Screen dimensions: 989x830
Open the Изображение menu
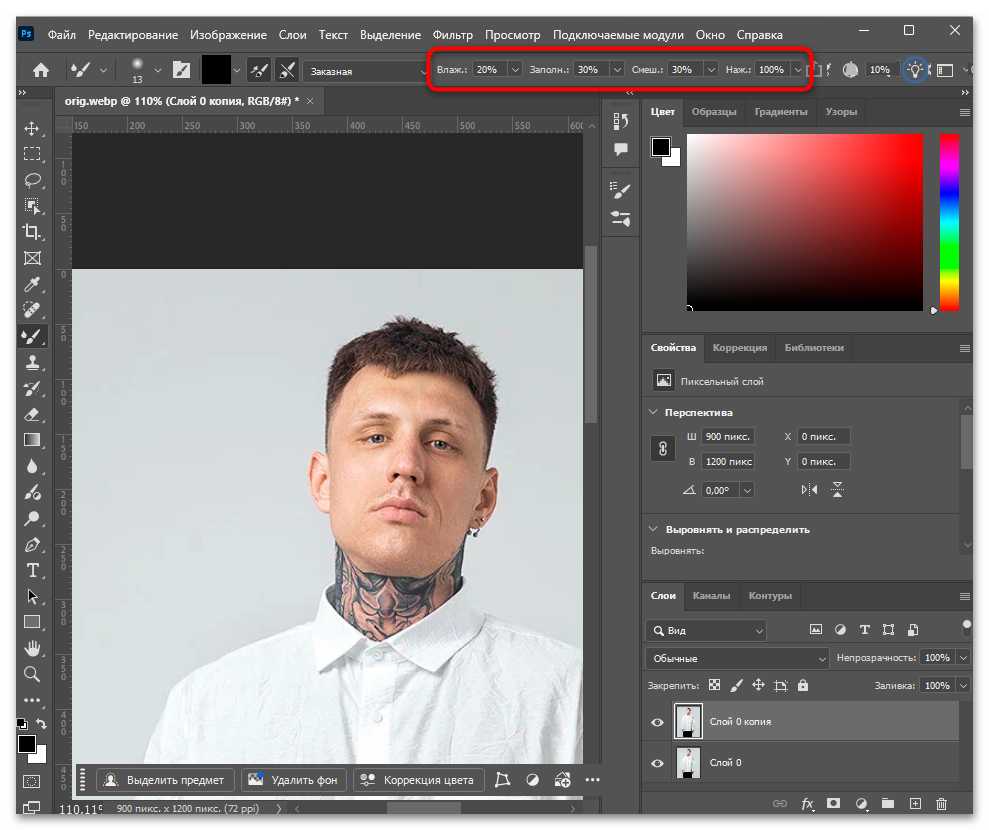228,35
